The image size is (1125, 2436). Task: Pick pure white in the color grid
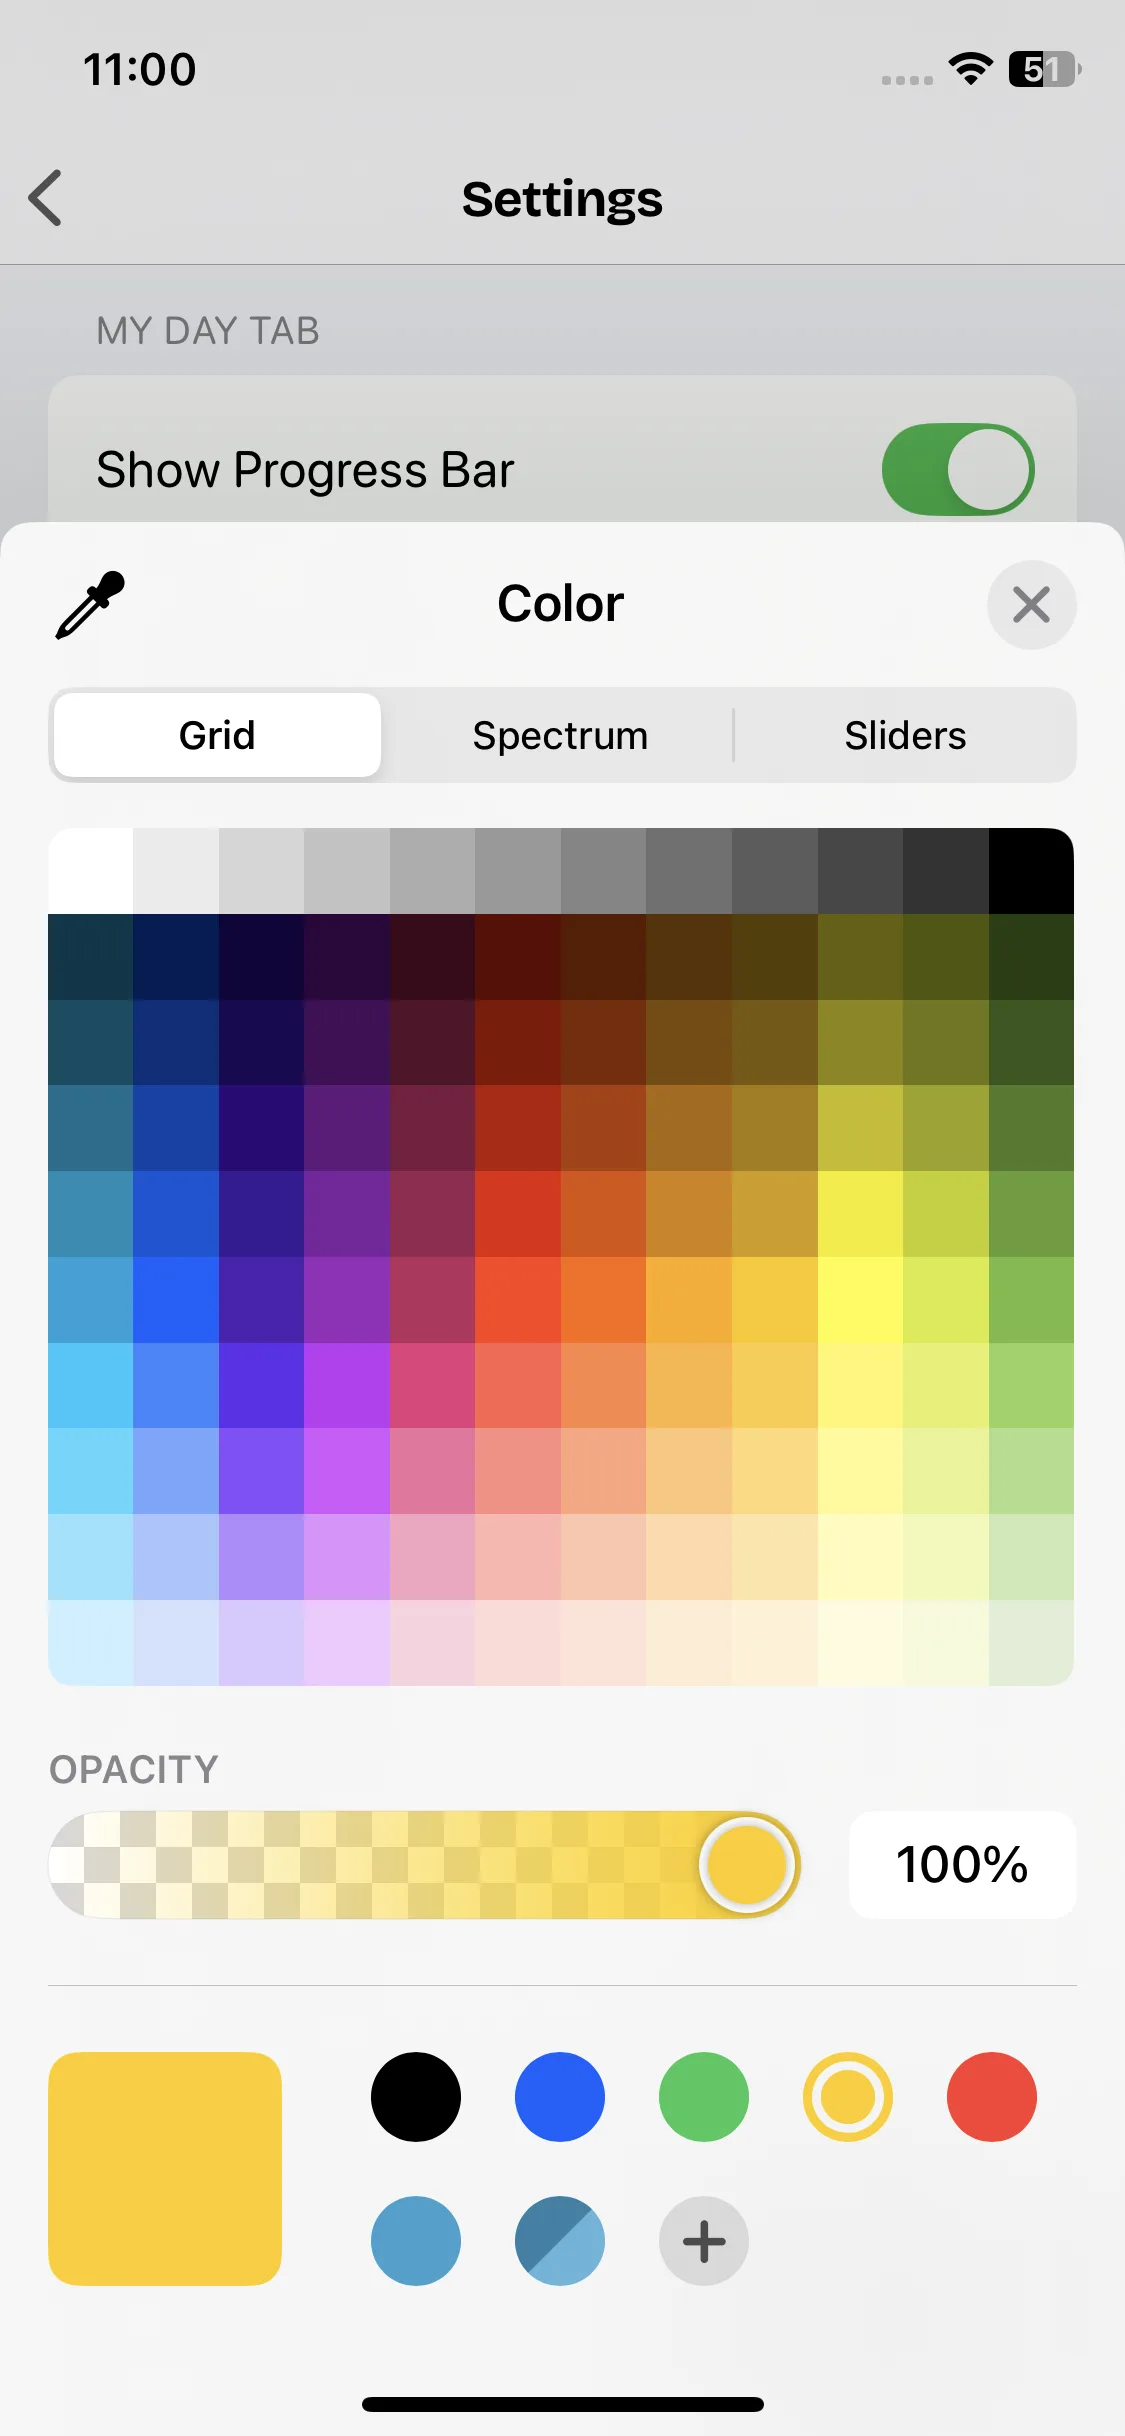click(x=91, y=871)
